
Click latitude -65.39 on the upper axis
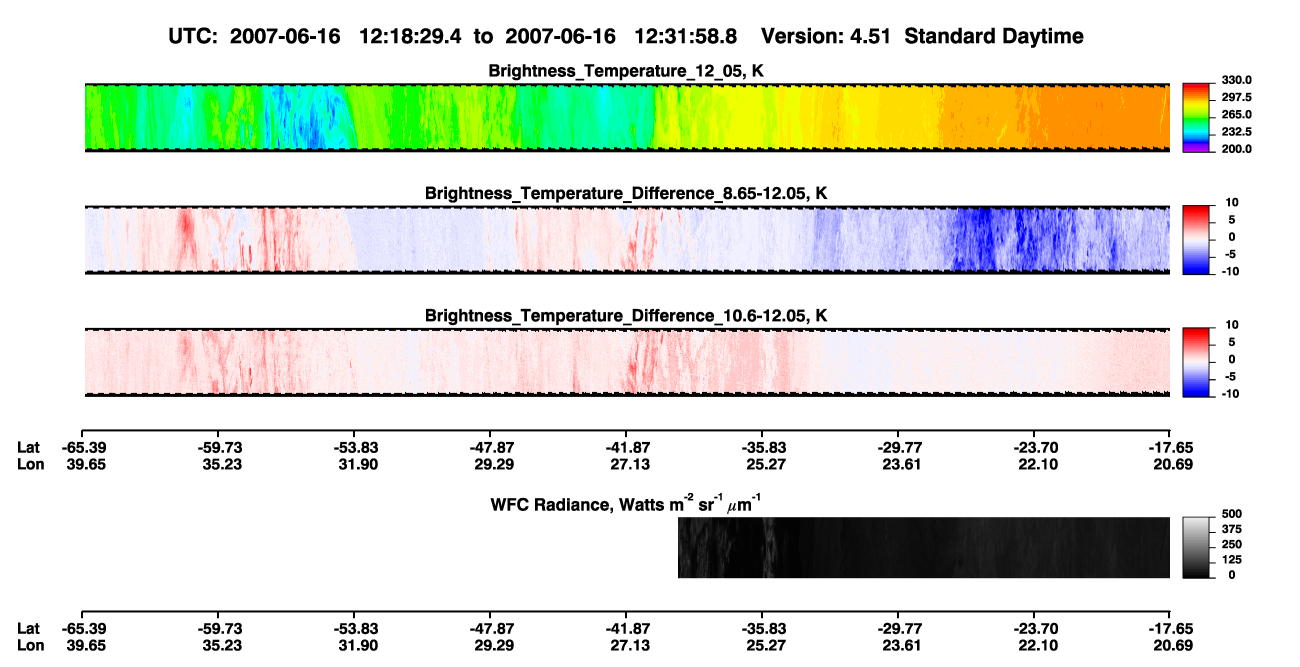[x=82, y=447]
